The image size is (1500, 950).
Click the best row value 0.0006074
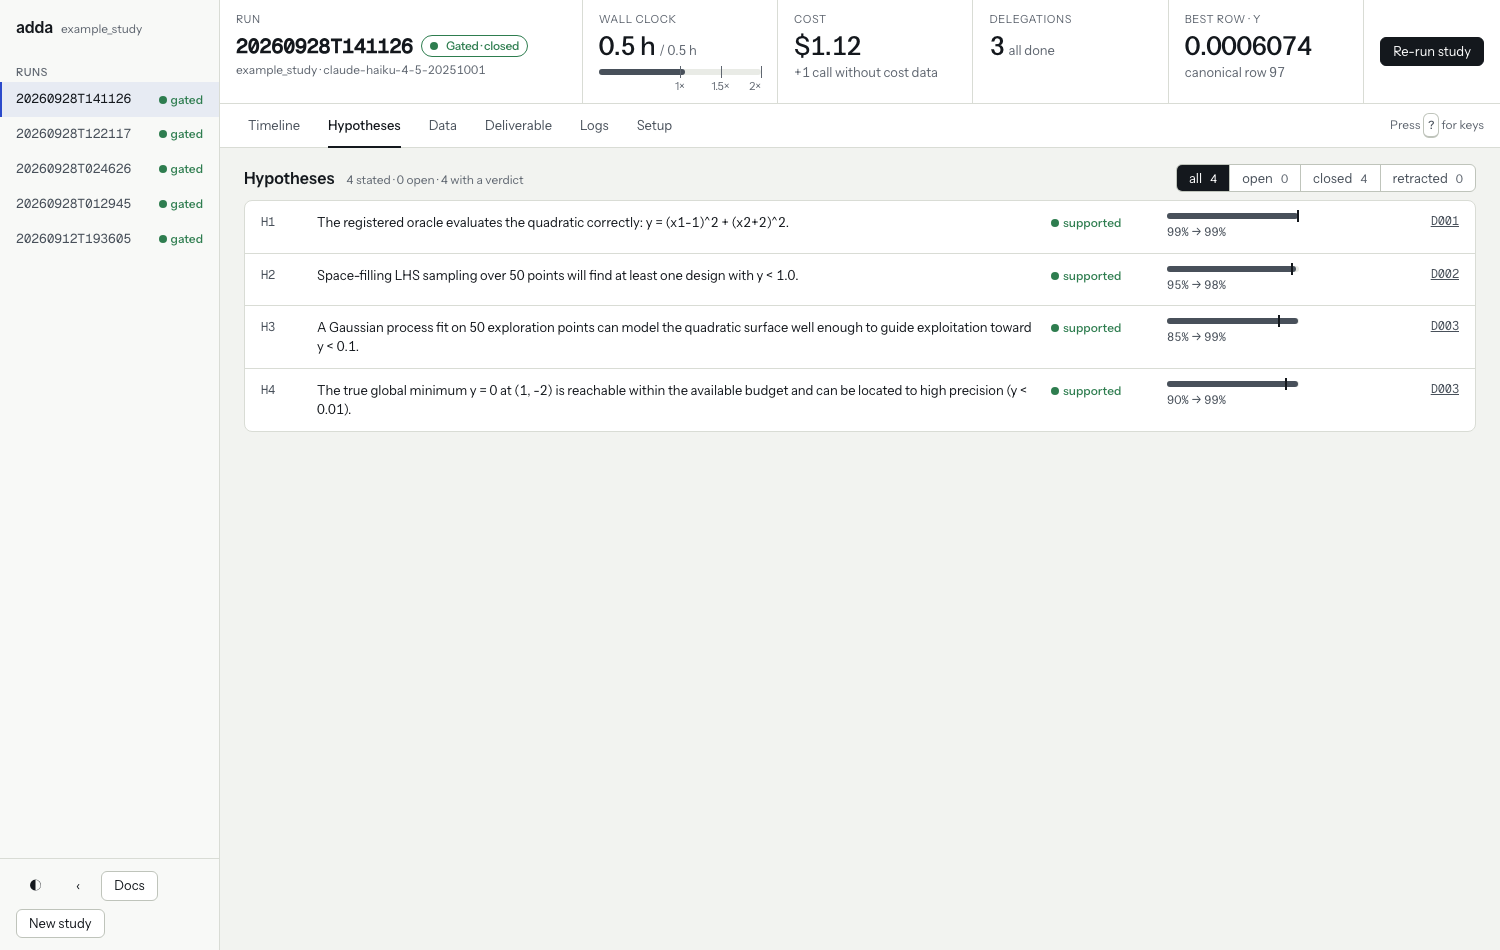coord(1248,46)
